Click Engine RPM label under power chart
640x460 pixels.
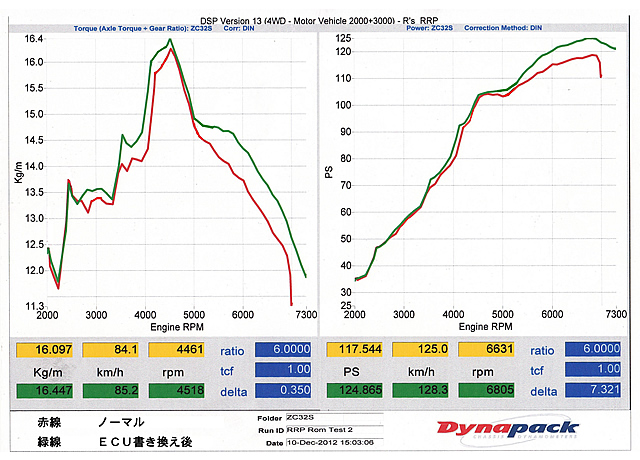[x=485, y=327]
